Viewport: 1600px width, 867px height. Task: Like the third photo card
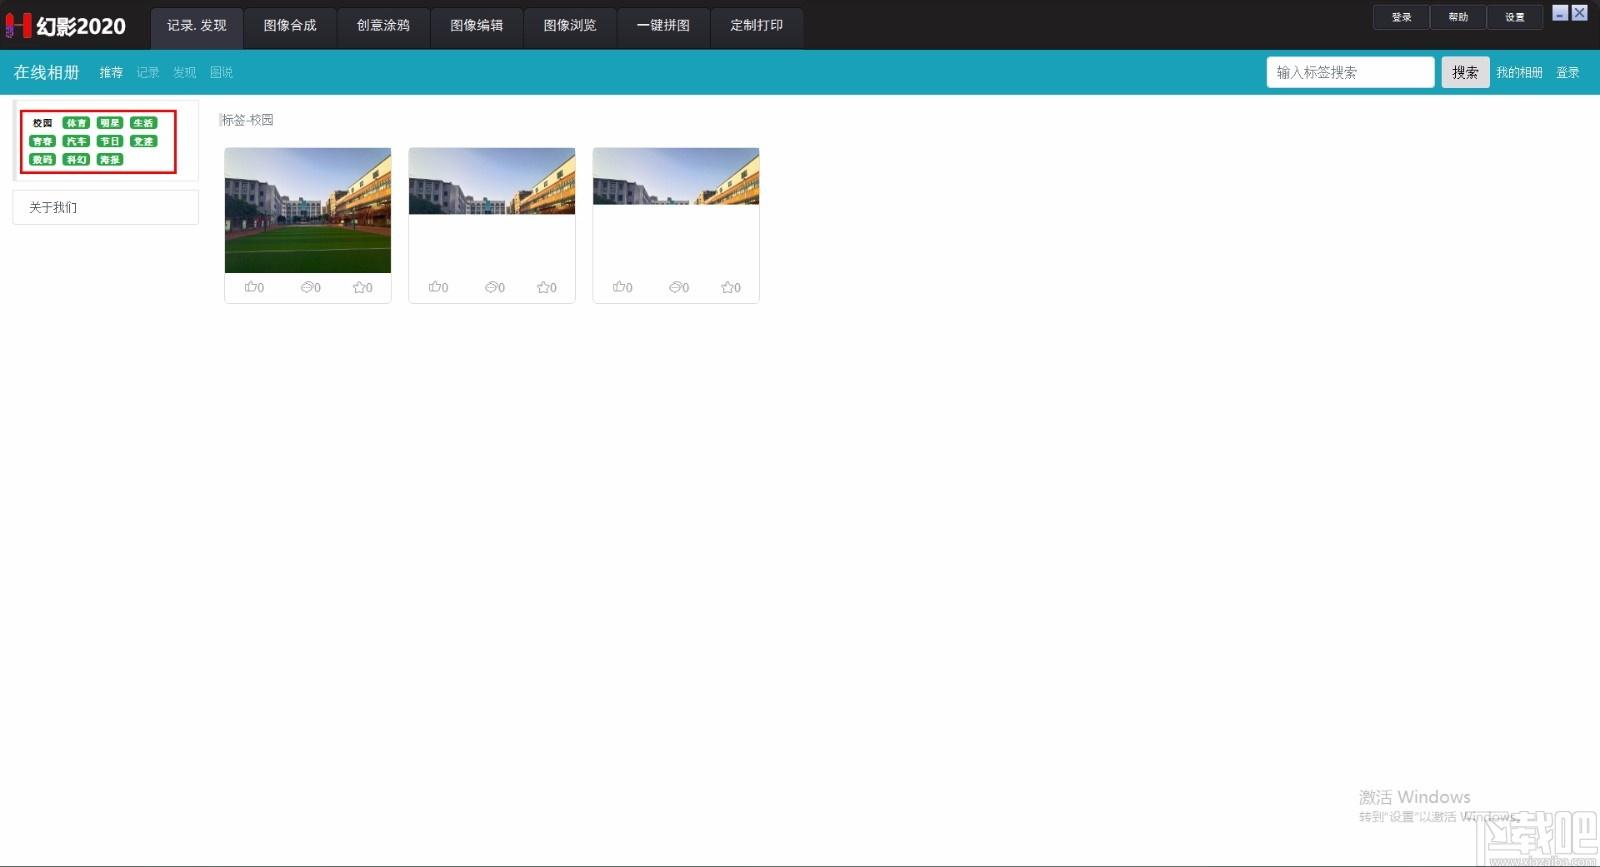622,288
